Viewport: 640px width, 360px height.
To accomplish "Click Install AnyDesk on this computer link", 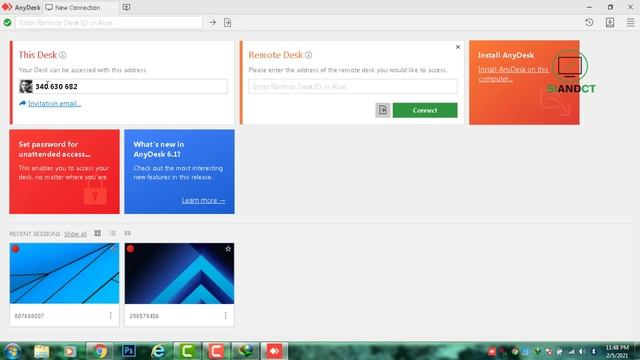I will [x=513, y=74].
